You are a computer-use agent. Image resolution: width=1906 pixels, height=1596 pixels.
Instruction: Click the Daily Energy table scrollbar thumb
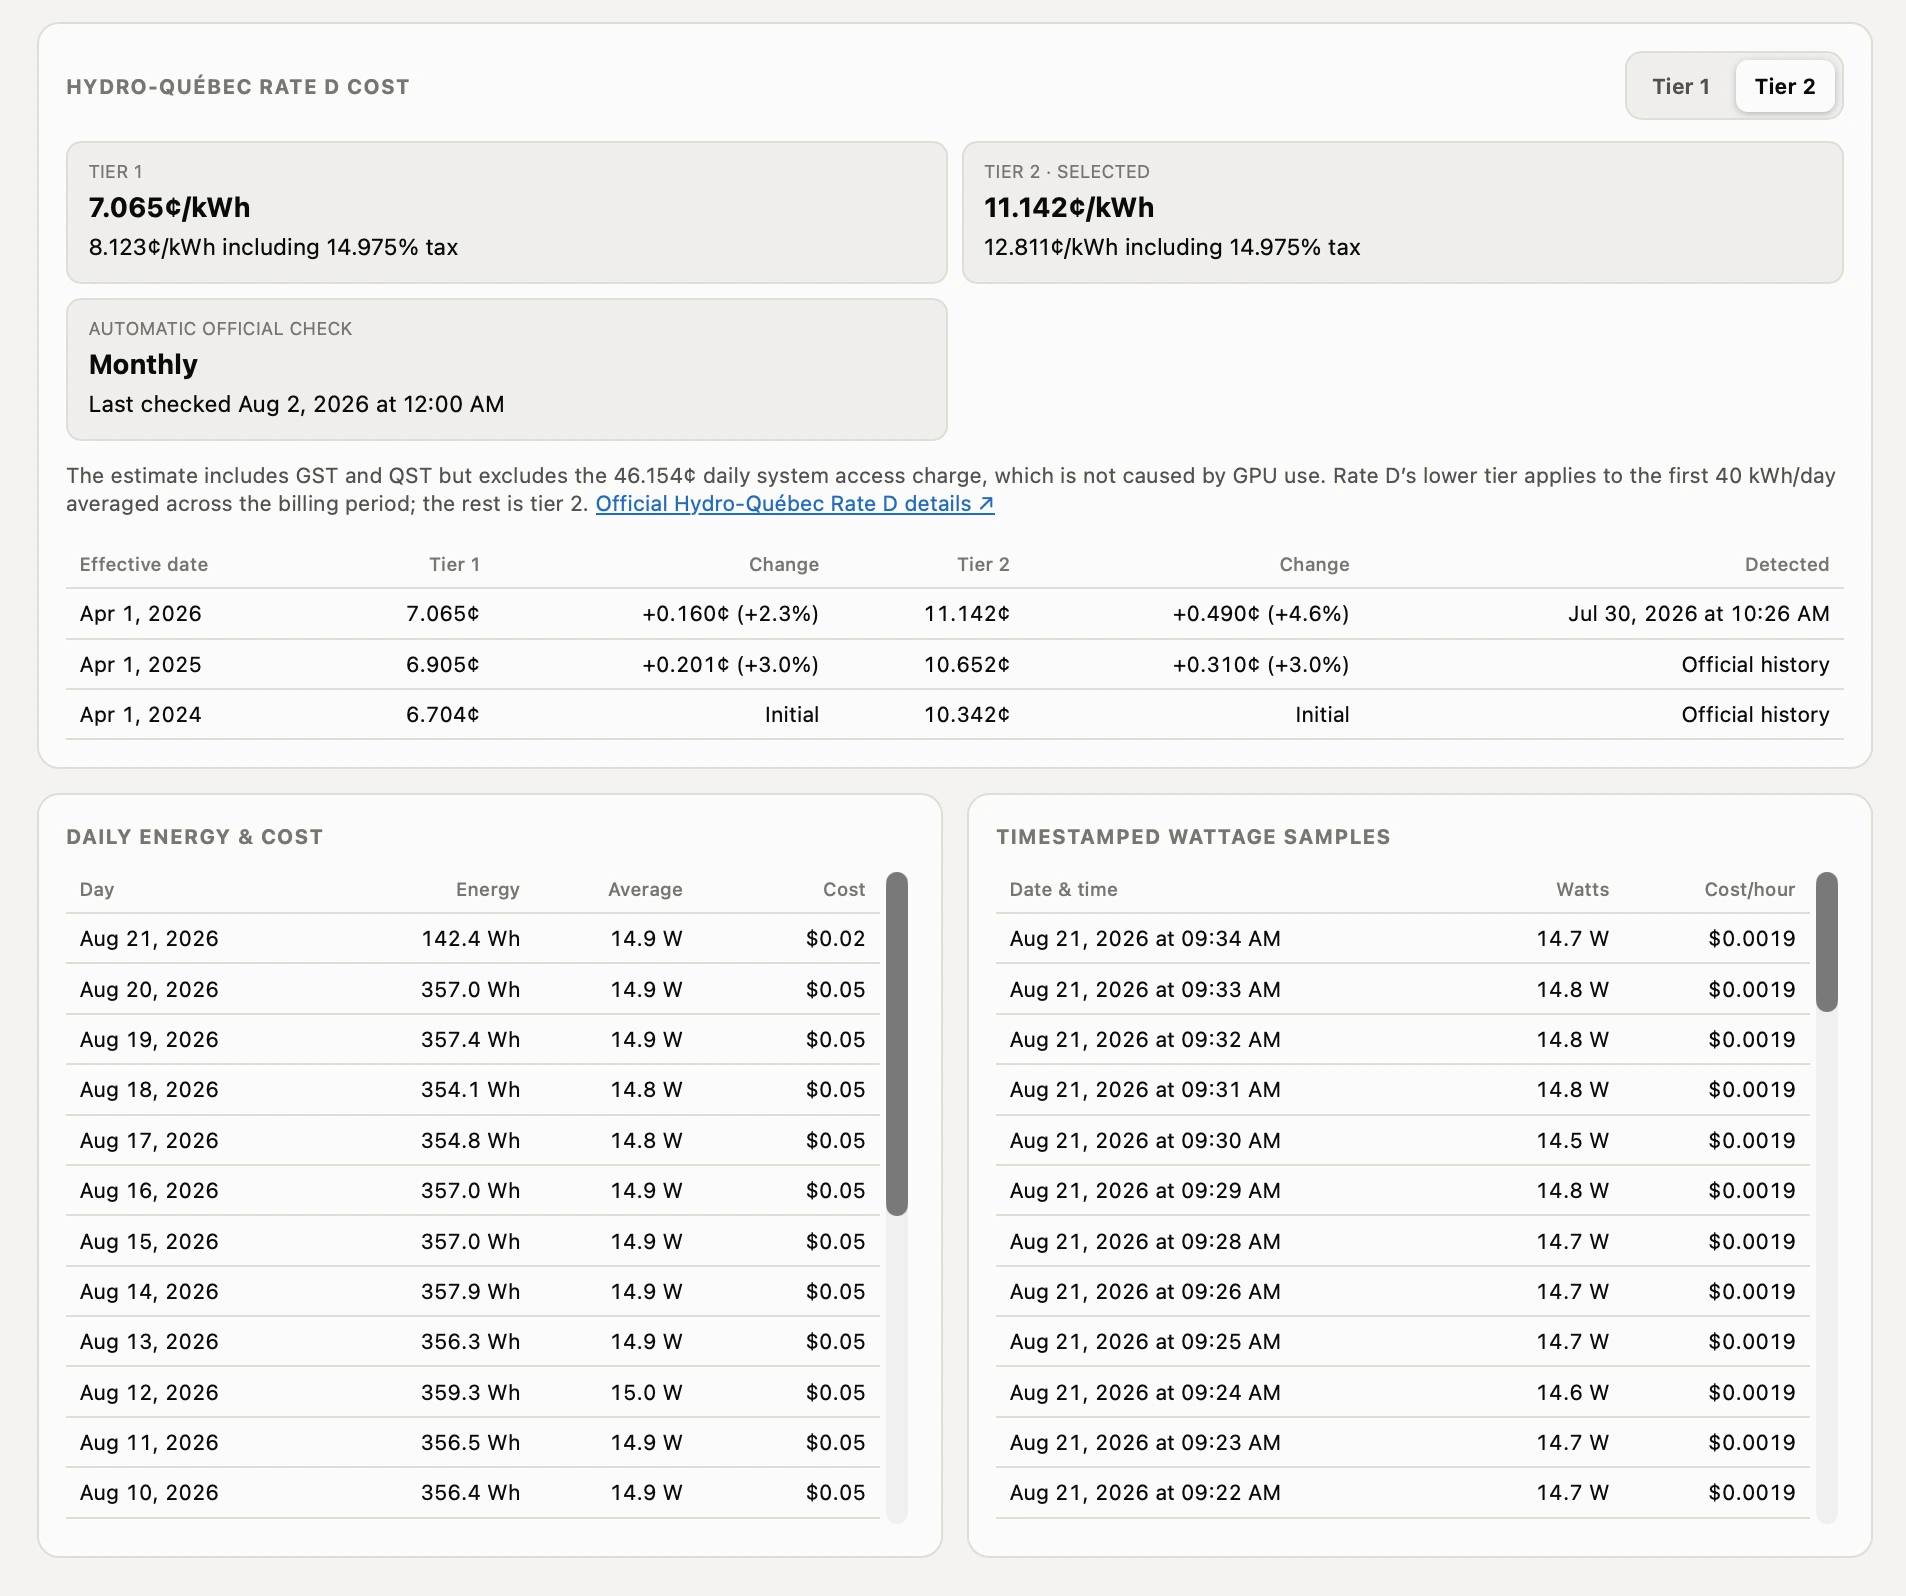pyautogui.click(x=897, y=1044)
